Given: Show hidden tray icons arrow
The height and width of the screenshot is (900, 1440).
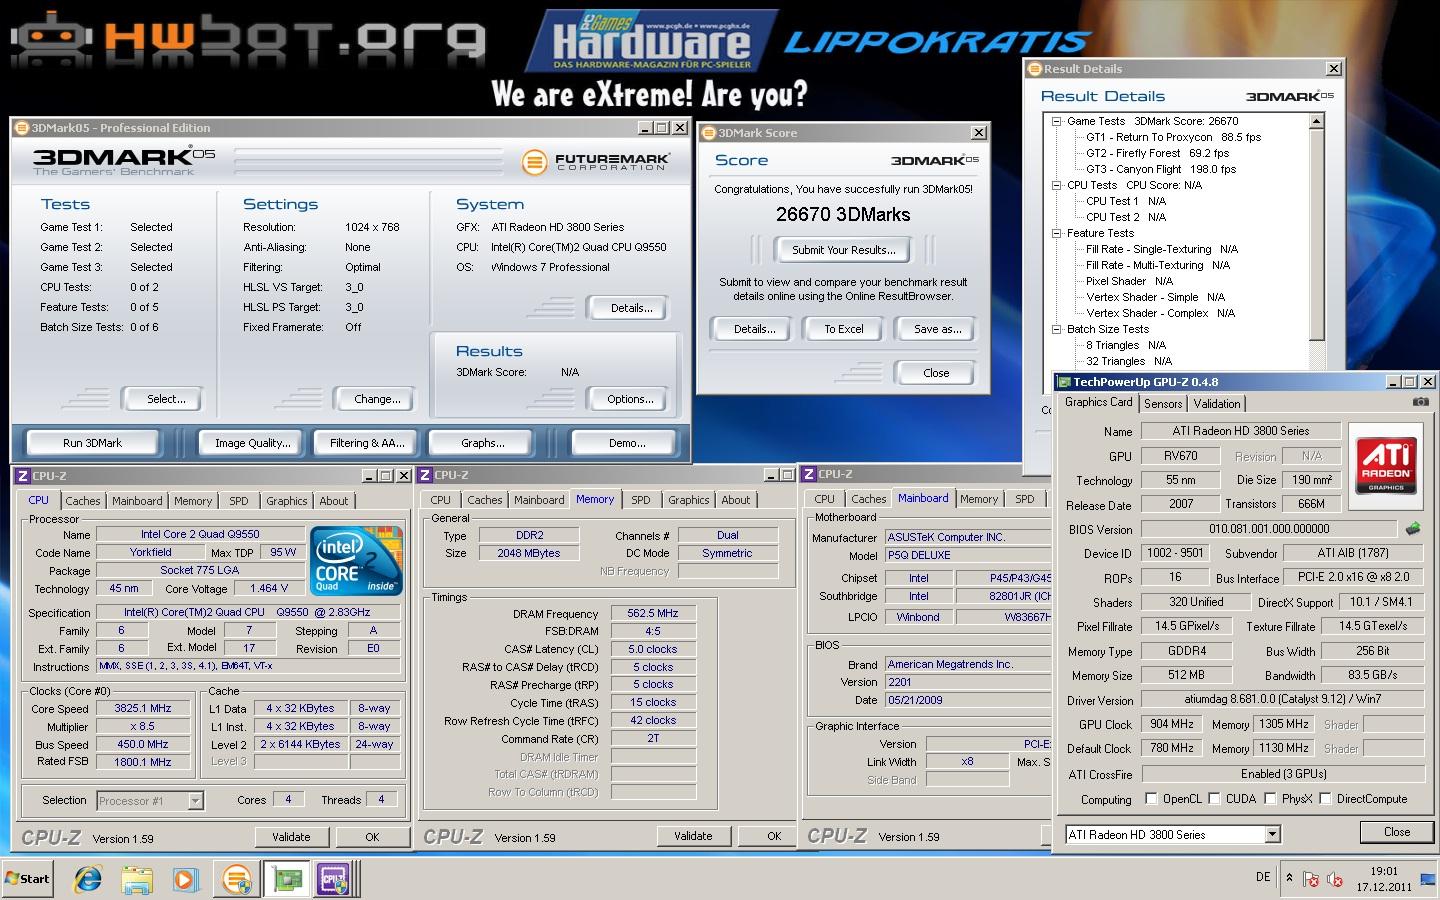Looking at the screenshot, I should coord(1289,878).
